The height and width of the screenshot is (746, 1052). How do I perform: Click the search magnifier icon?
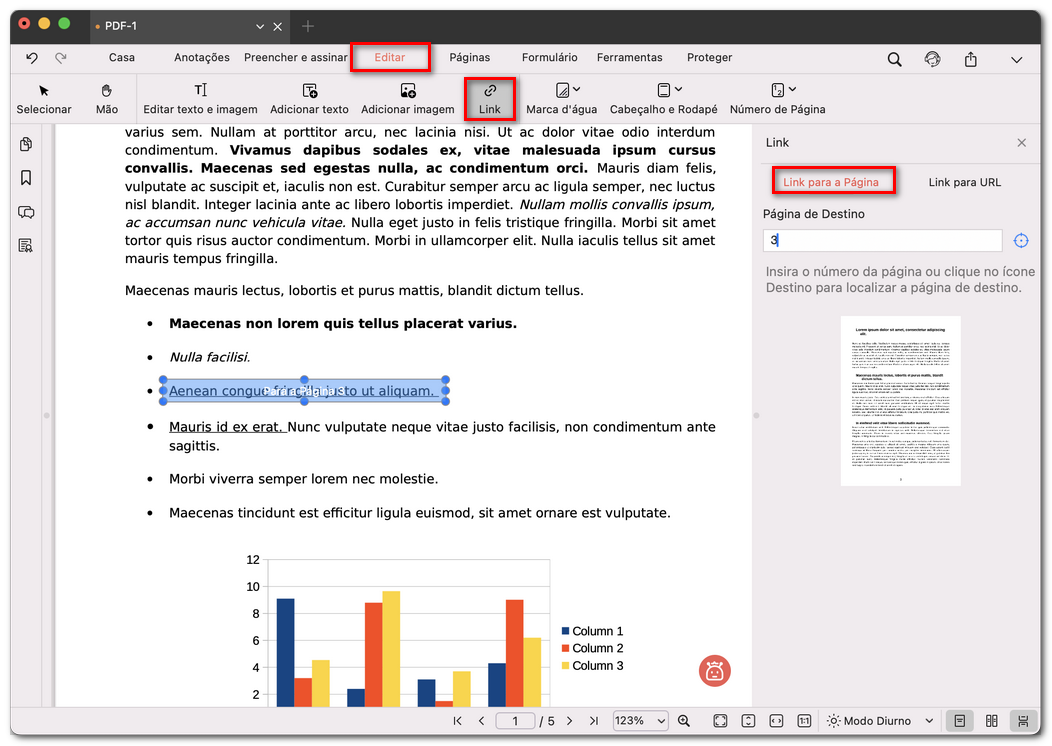point(895,59)
